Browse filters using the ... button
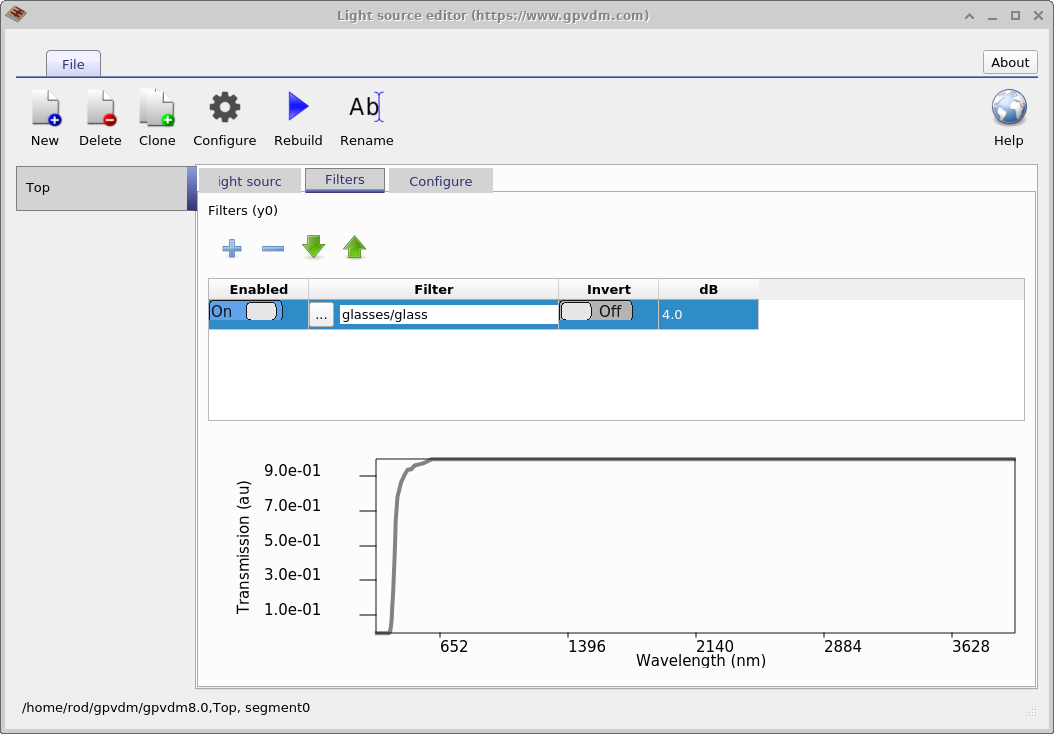Image resolution: width=1054 pixels, height=734 pixels. [x=322, y=313]
